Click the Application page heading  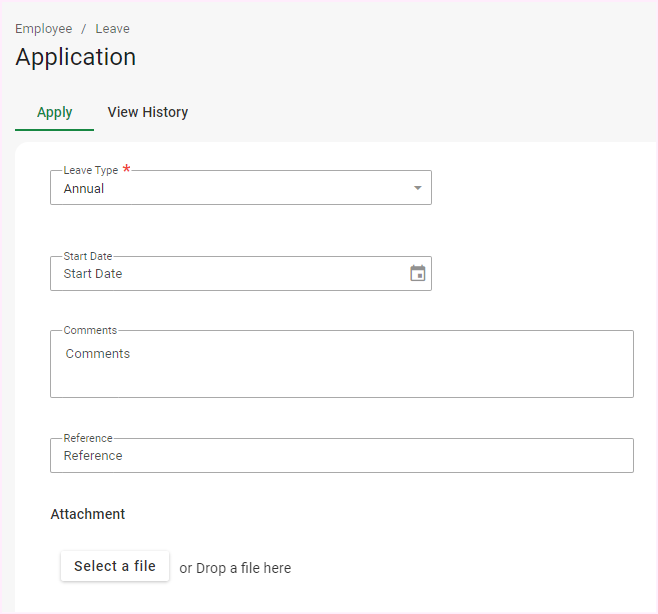pyautogui.click(x=76, y=57)
